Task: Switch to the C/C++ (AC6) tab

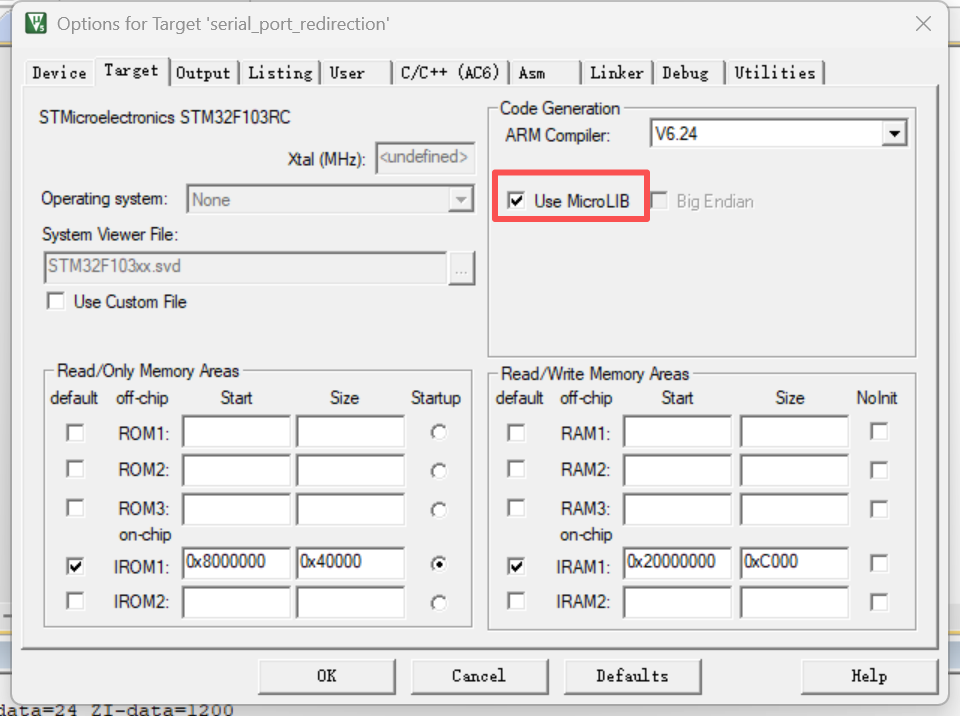Action: [x=450, y=73]
